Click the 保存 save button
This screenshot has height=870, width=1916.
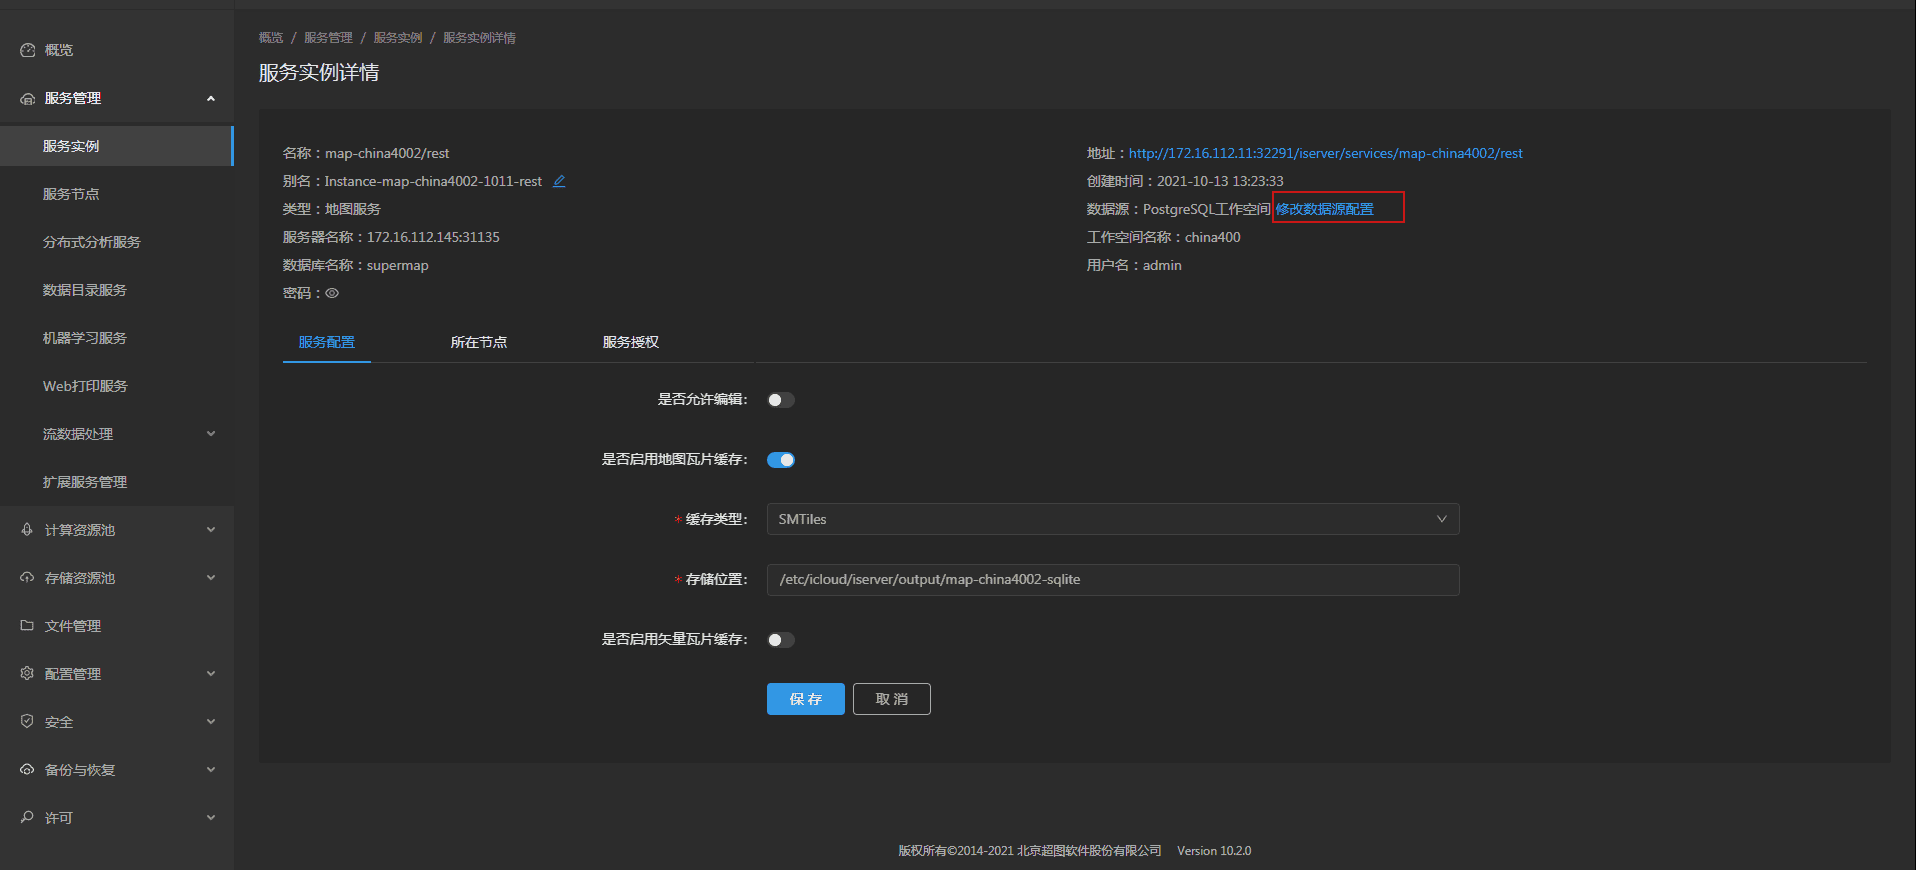coord(806,699)
